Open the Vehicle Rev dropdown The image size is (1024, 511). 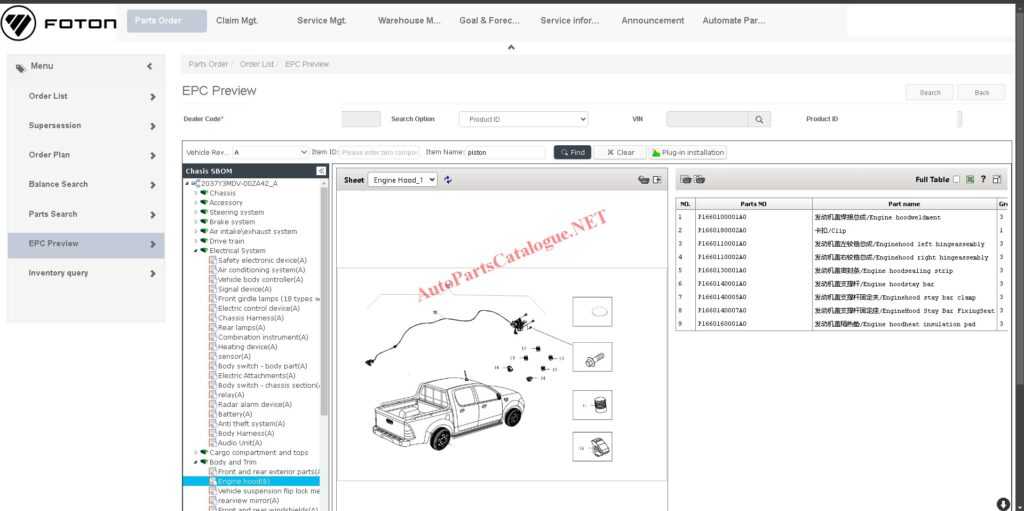tap(270, 153)
